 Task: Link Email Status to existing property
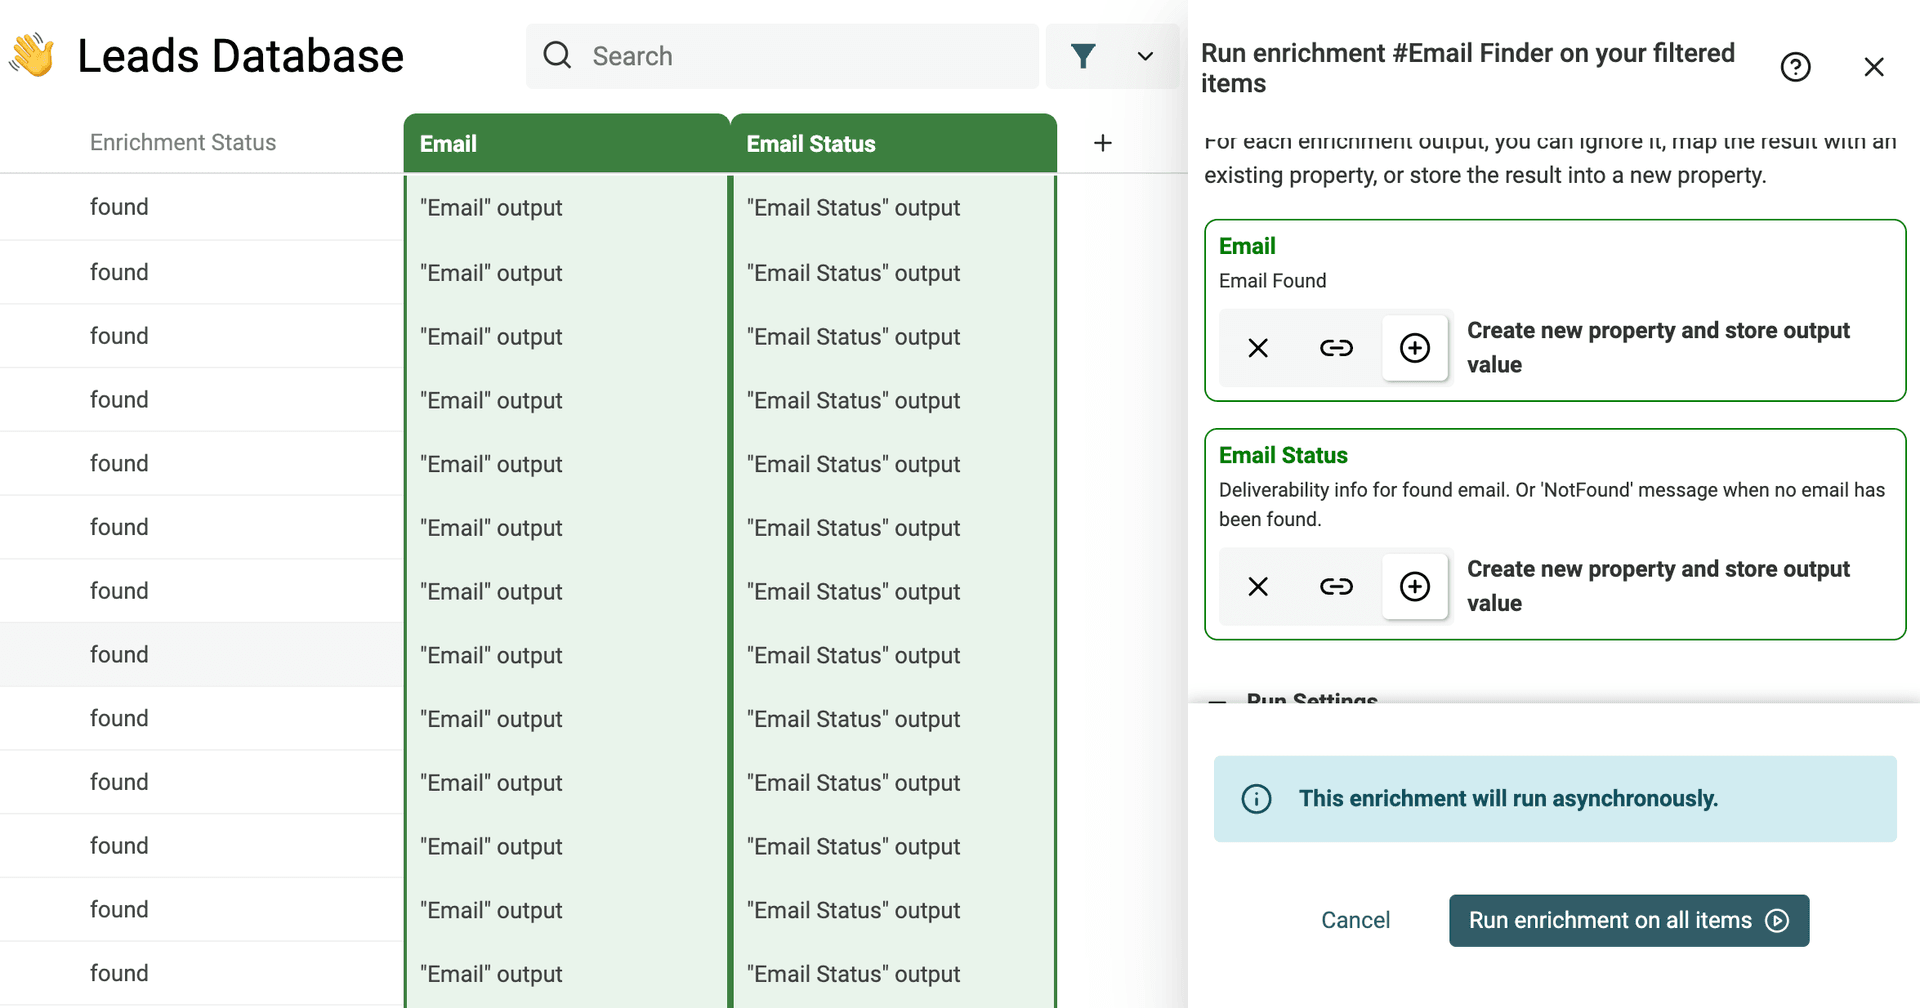(x=1336, y=587)
